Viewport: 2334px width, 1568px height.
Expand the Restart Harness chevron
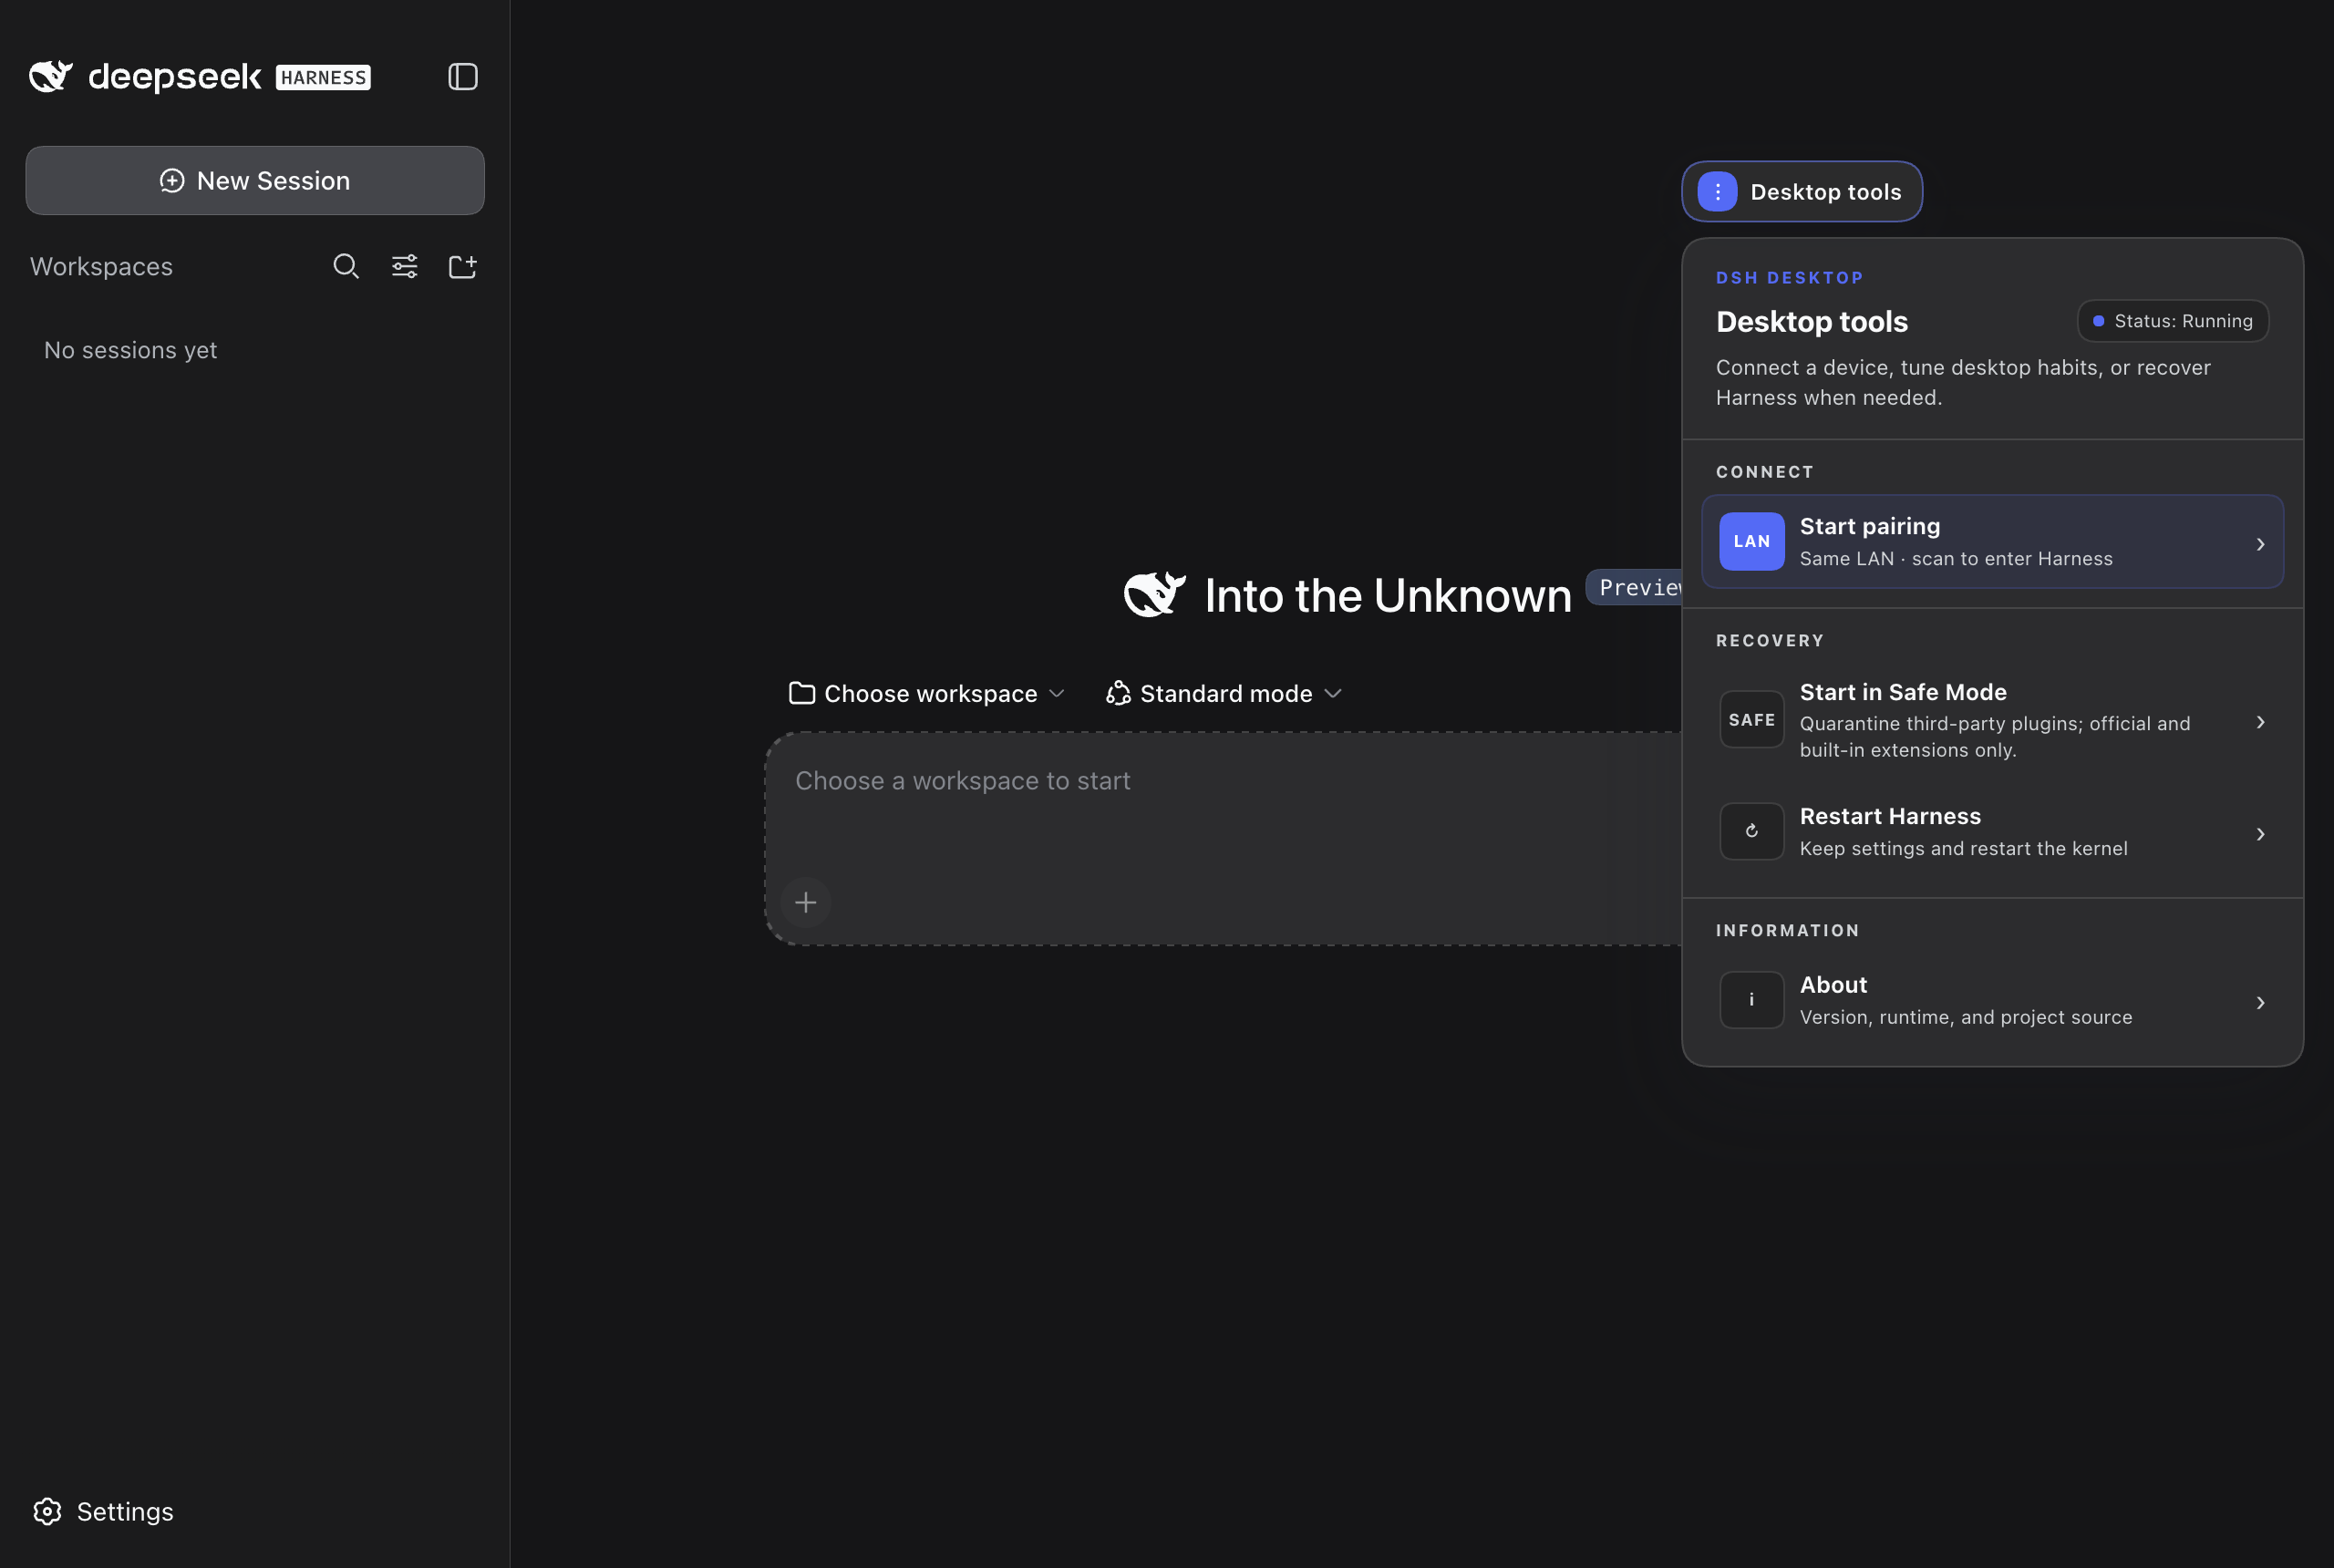tap(2260, 834)
